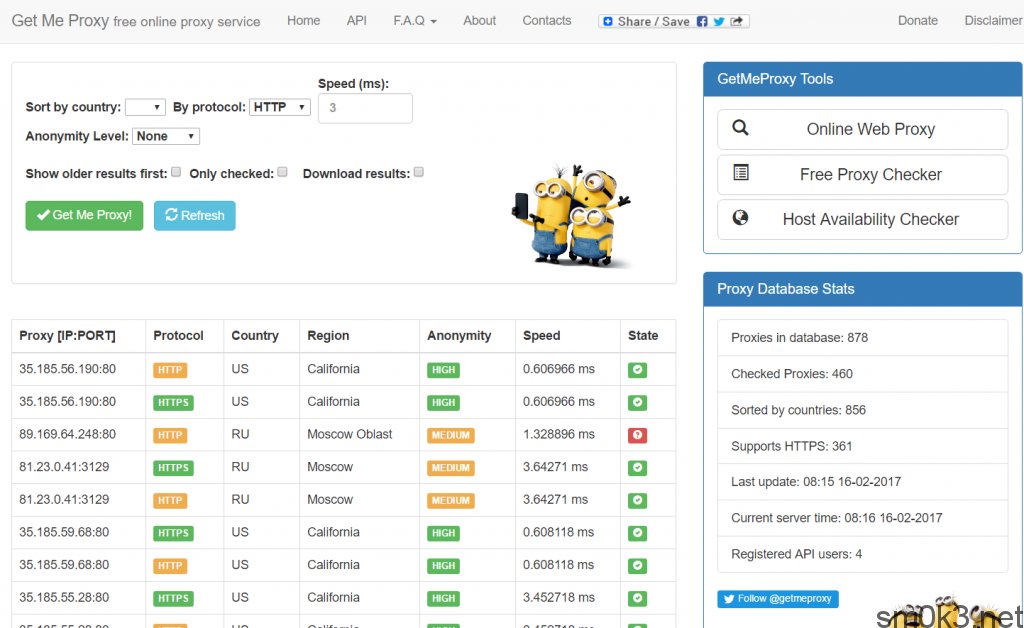Open Online Web Proxy tool
The width and height of the screenshot is (1024, 628).
(863, 129)
